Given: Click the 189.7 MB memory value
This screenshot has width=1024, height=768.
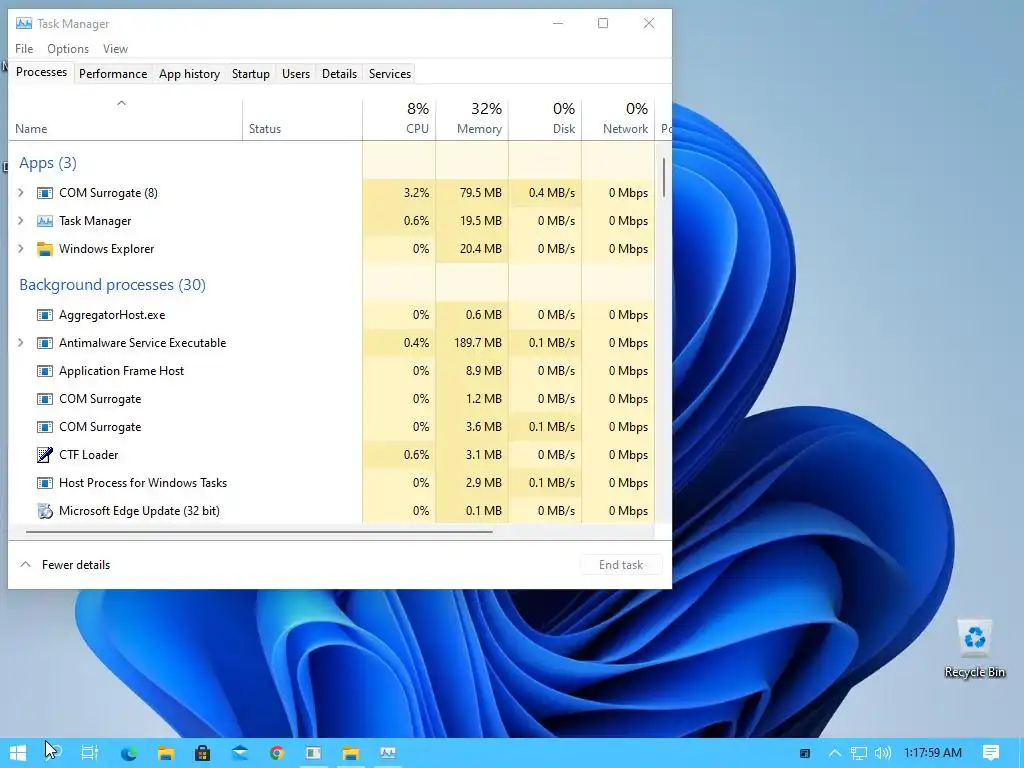Looking at the screenshot, I should coord(477,343).
